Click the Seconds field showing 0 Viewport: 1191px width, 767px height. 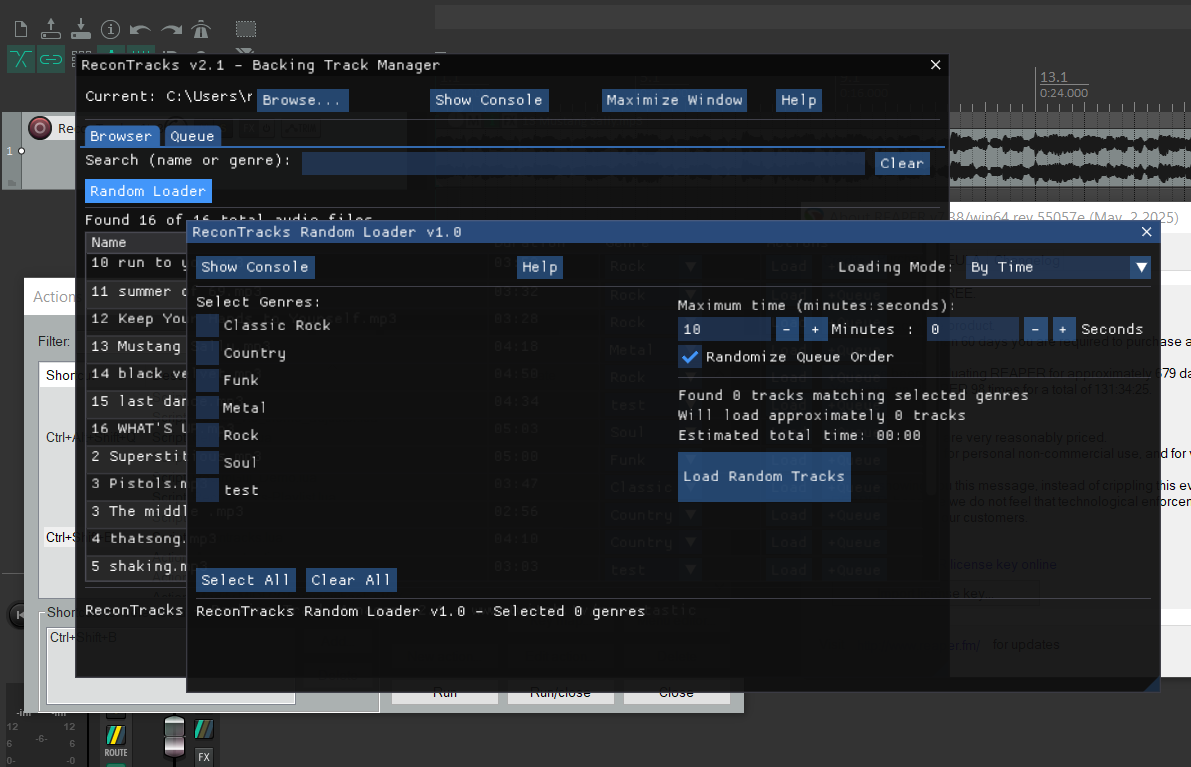click(x=973, y=330)
